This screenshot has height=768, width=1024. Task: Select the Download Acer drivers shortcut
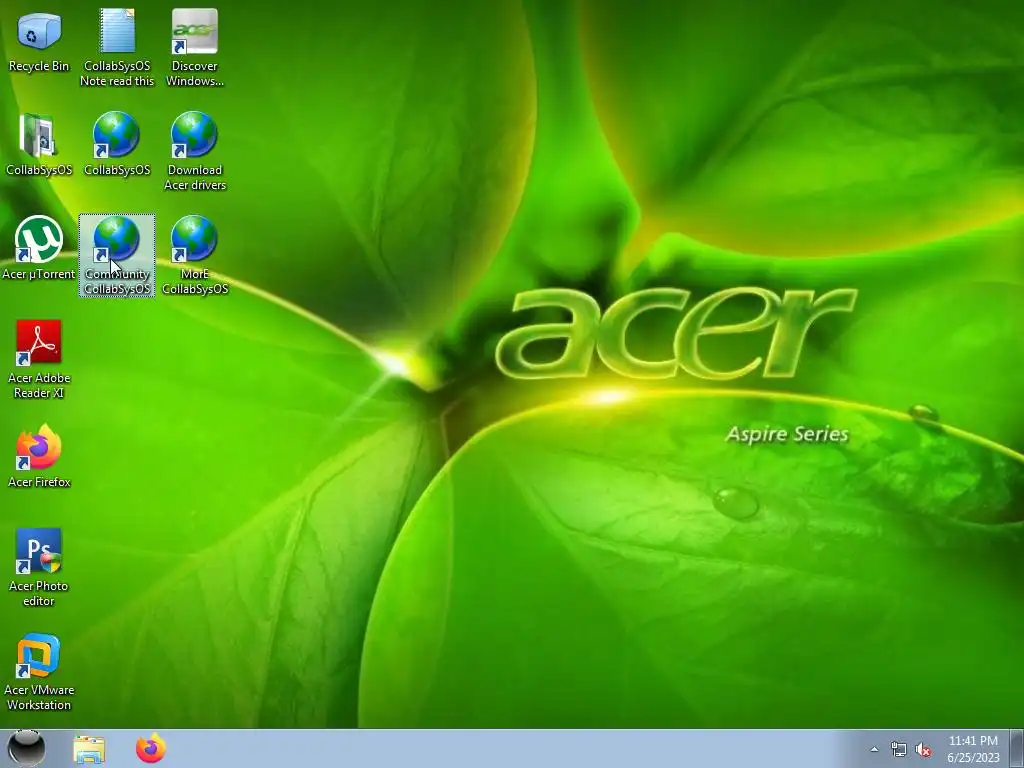[x=195, y=152]
